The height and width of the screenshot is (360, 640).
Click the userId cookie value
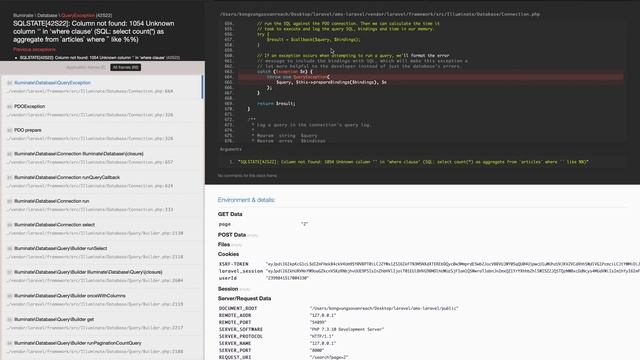287,278
